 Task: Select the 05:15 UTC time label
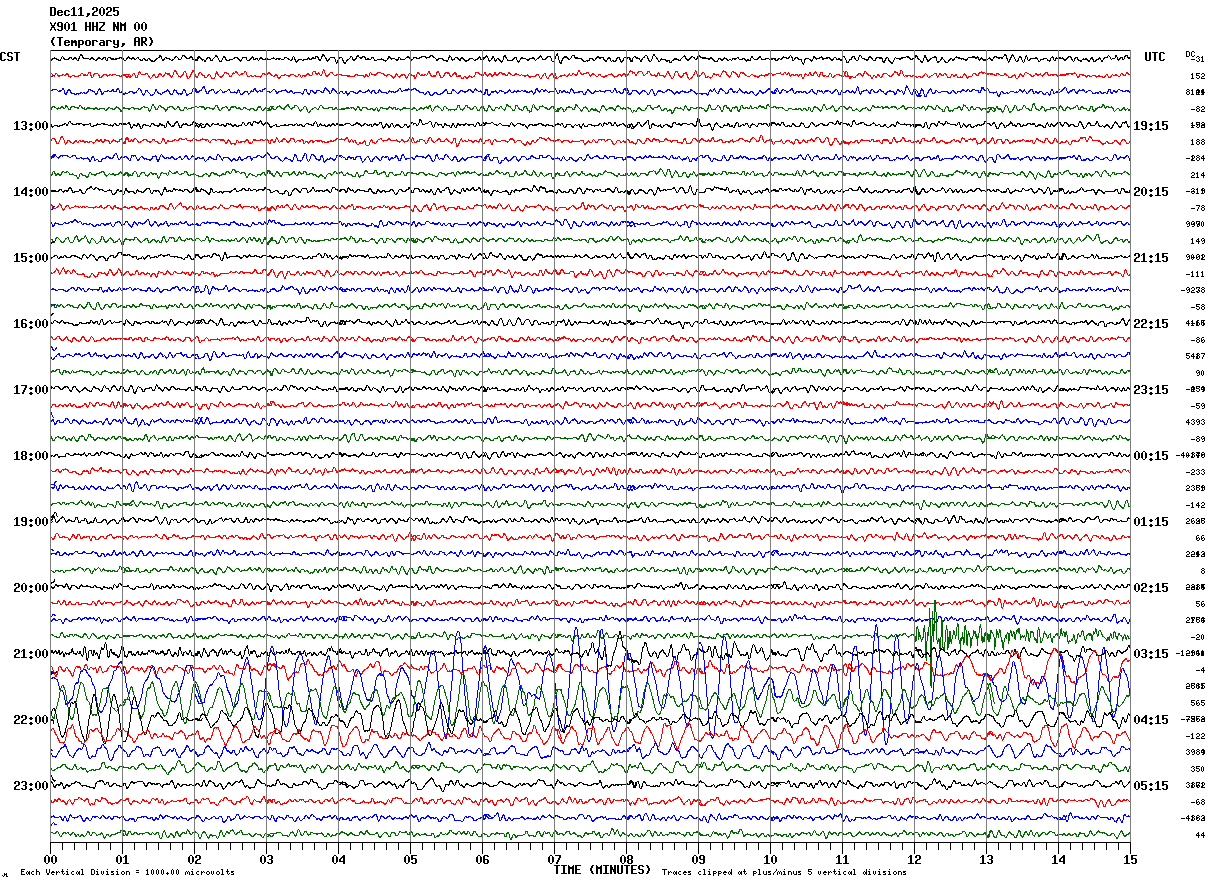(x=1151, y=786)
